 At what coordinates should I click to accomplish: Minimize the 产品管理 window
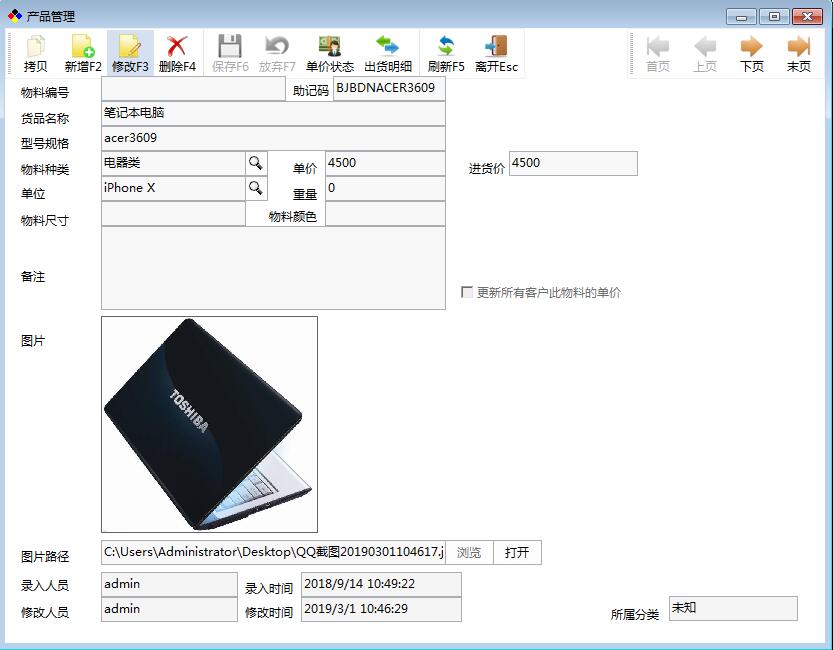pyautogui.click(x=742, y=17)
